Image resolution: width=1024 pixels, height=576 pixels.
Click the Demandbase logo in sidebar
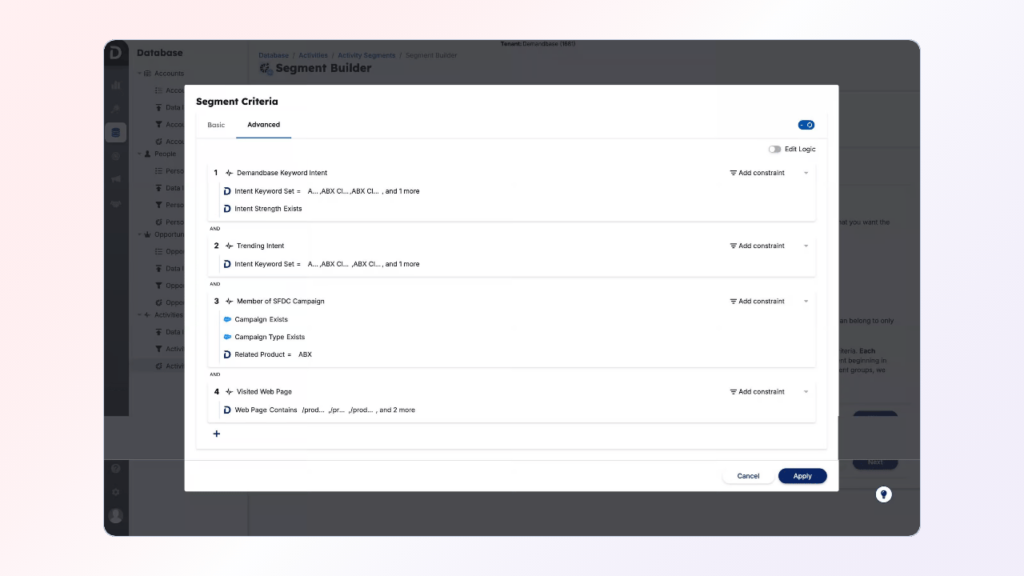[116, 52]
